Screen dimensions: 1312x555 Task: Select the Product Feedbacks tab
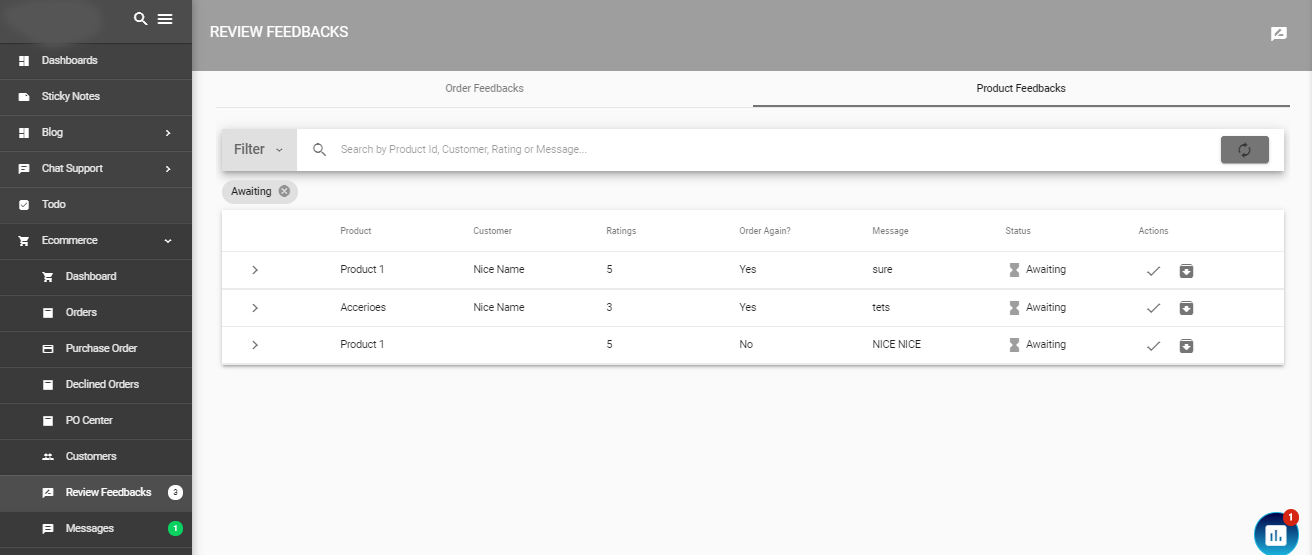coord(1021,89)
